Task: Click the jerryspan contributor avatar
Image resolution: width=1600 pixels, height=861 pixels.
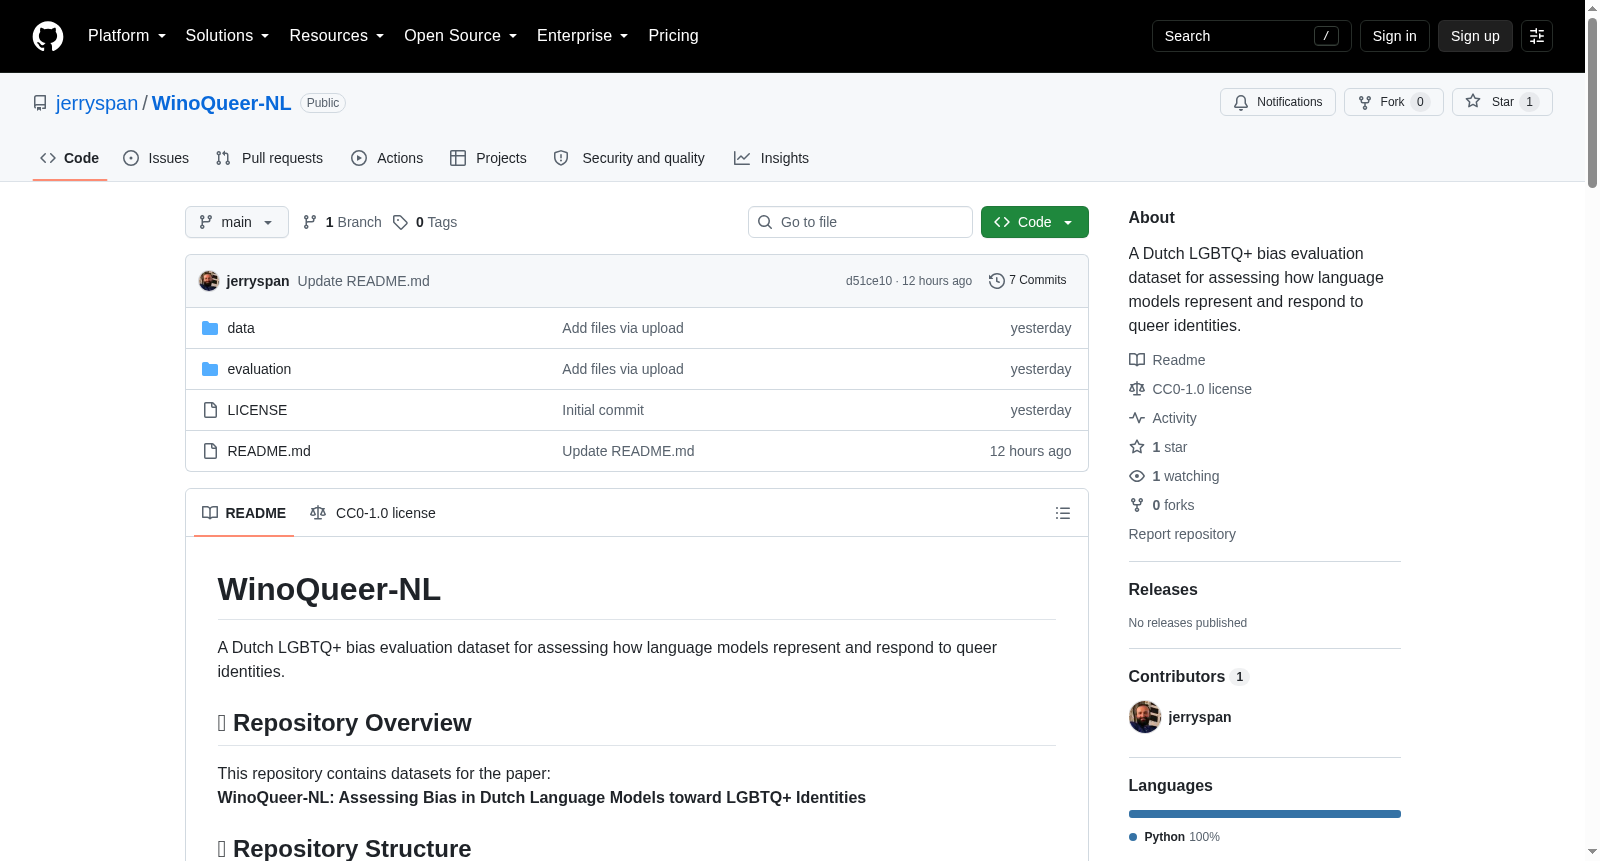Action: pos(1145,717)
